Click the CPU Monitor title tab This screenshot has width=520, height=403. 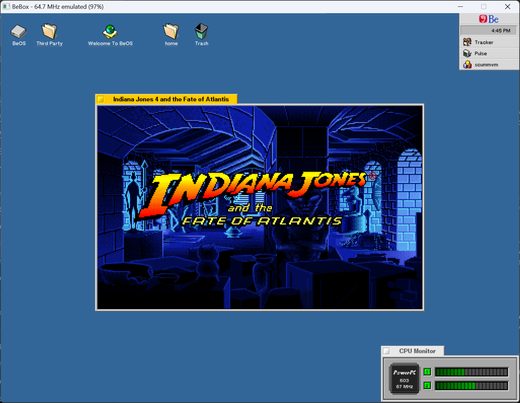(417, 351)
